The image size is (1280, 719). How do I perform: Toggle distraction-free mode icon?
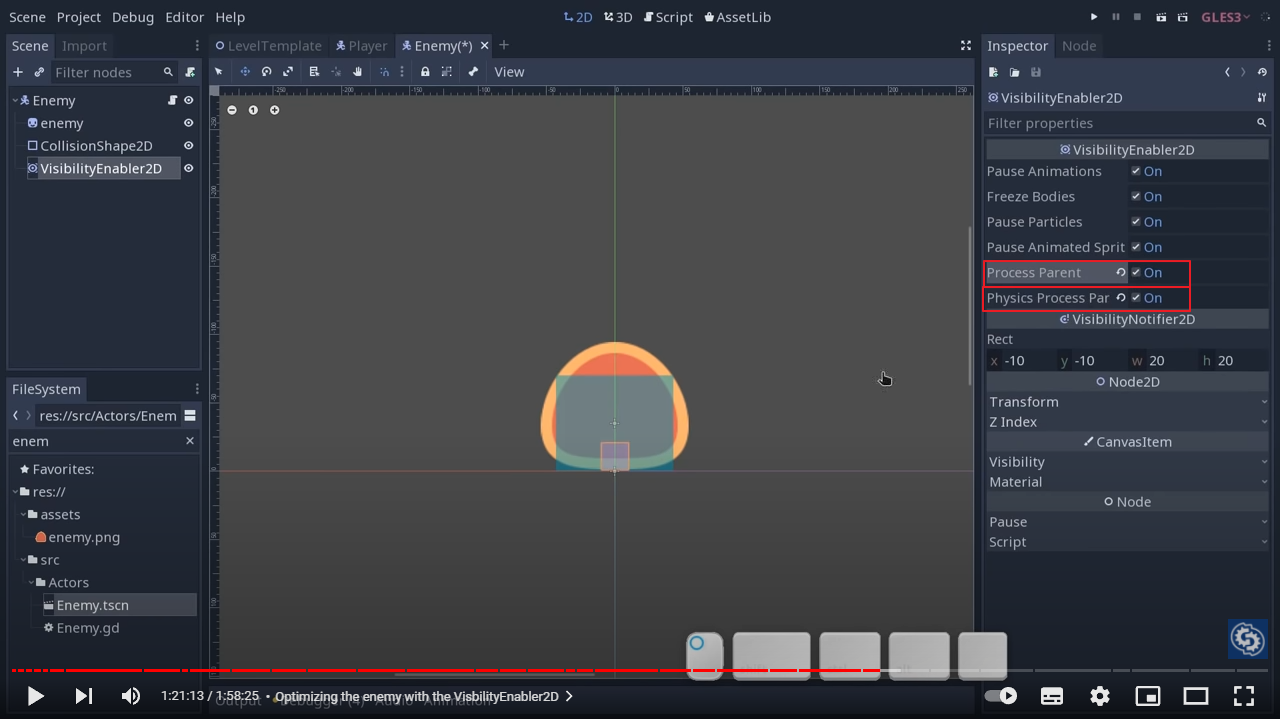[965, 46]
